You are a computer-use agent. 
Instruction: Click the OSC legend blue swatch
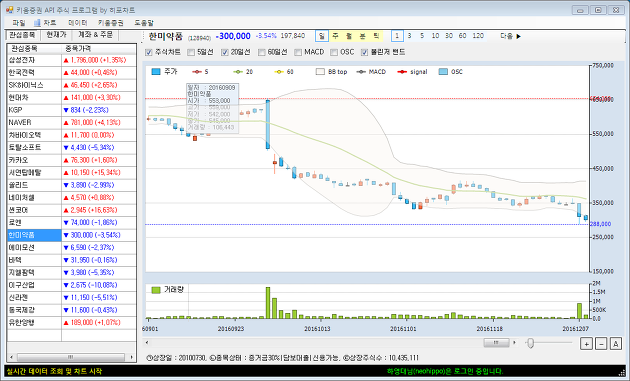click(x=443, y=72)
